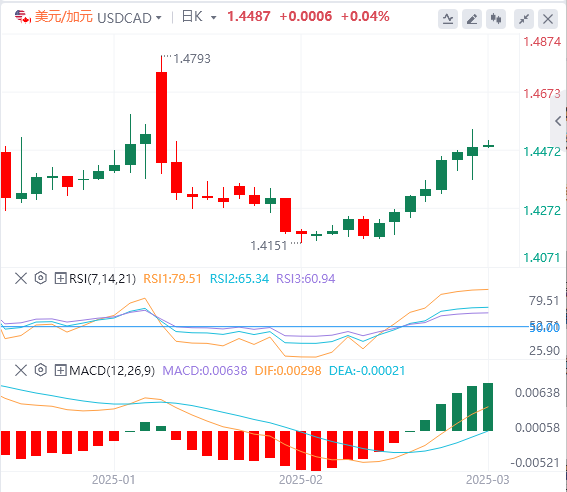
Task: Expand the MACD panel with plus icon
Action: click(60, 370)
